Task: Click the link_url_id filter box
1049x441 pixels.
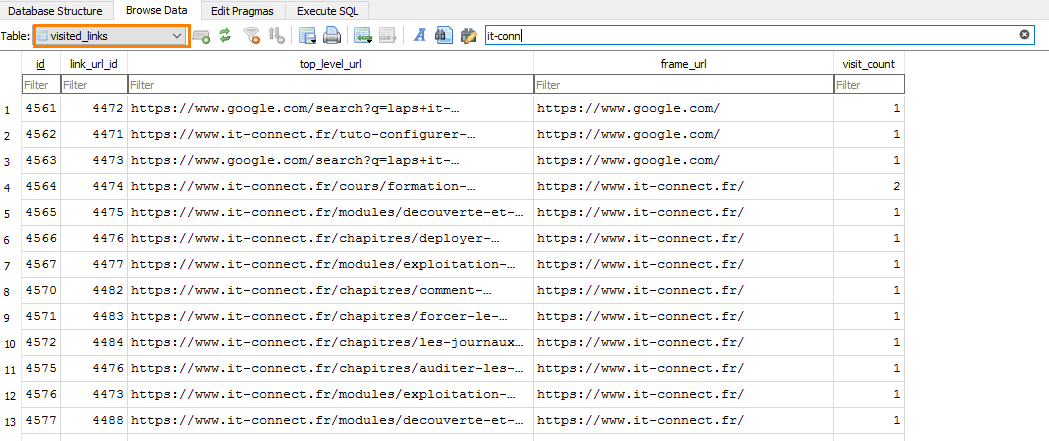Action: tap(94, 85)
